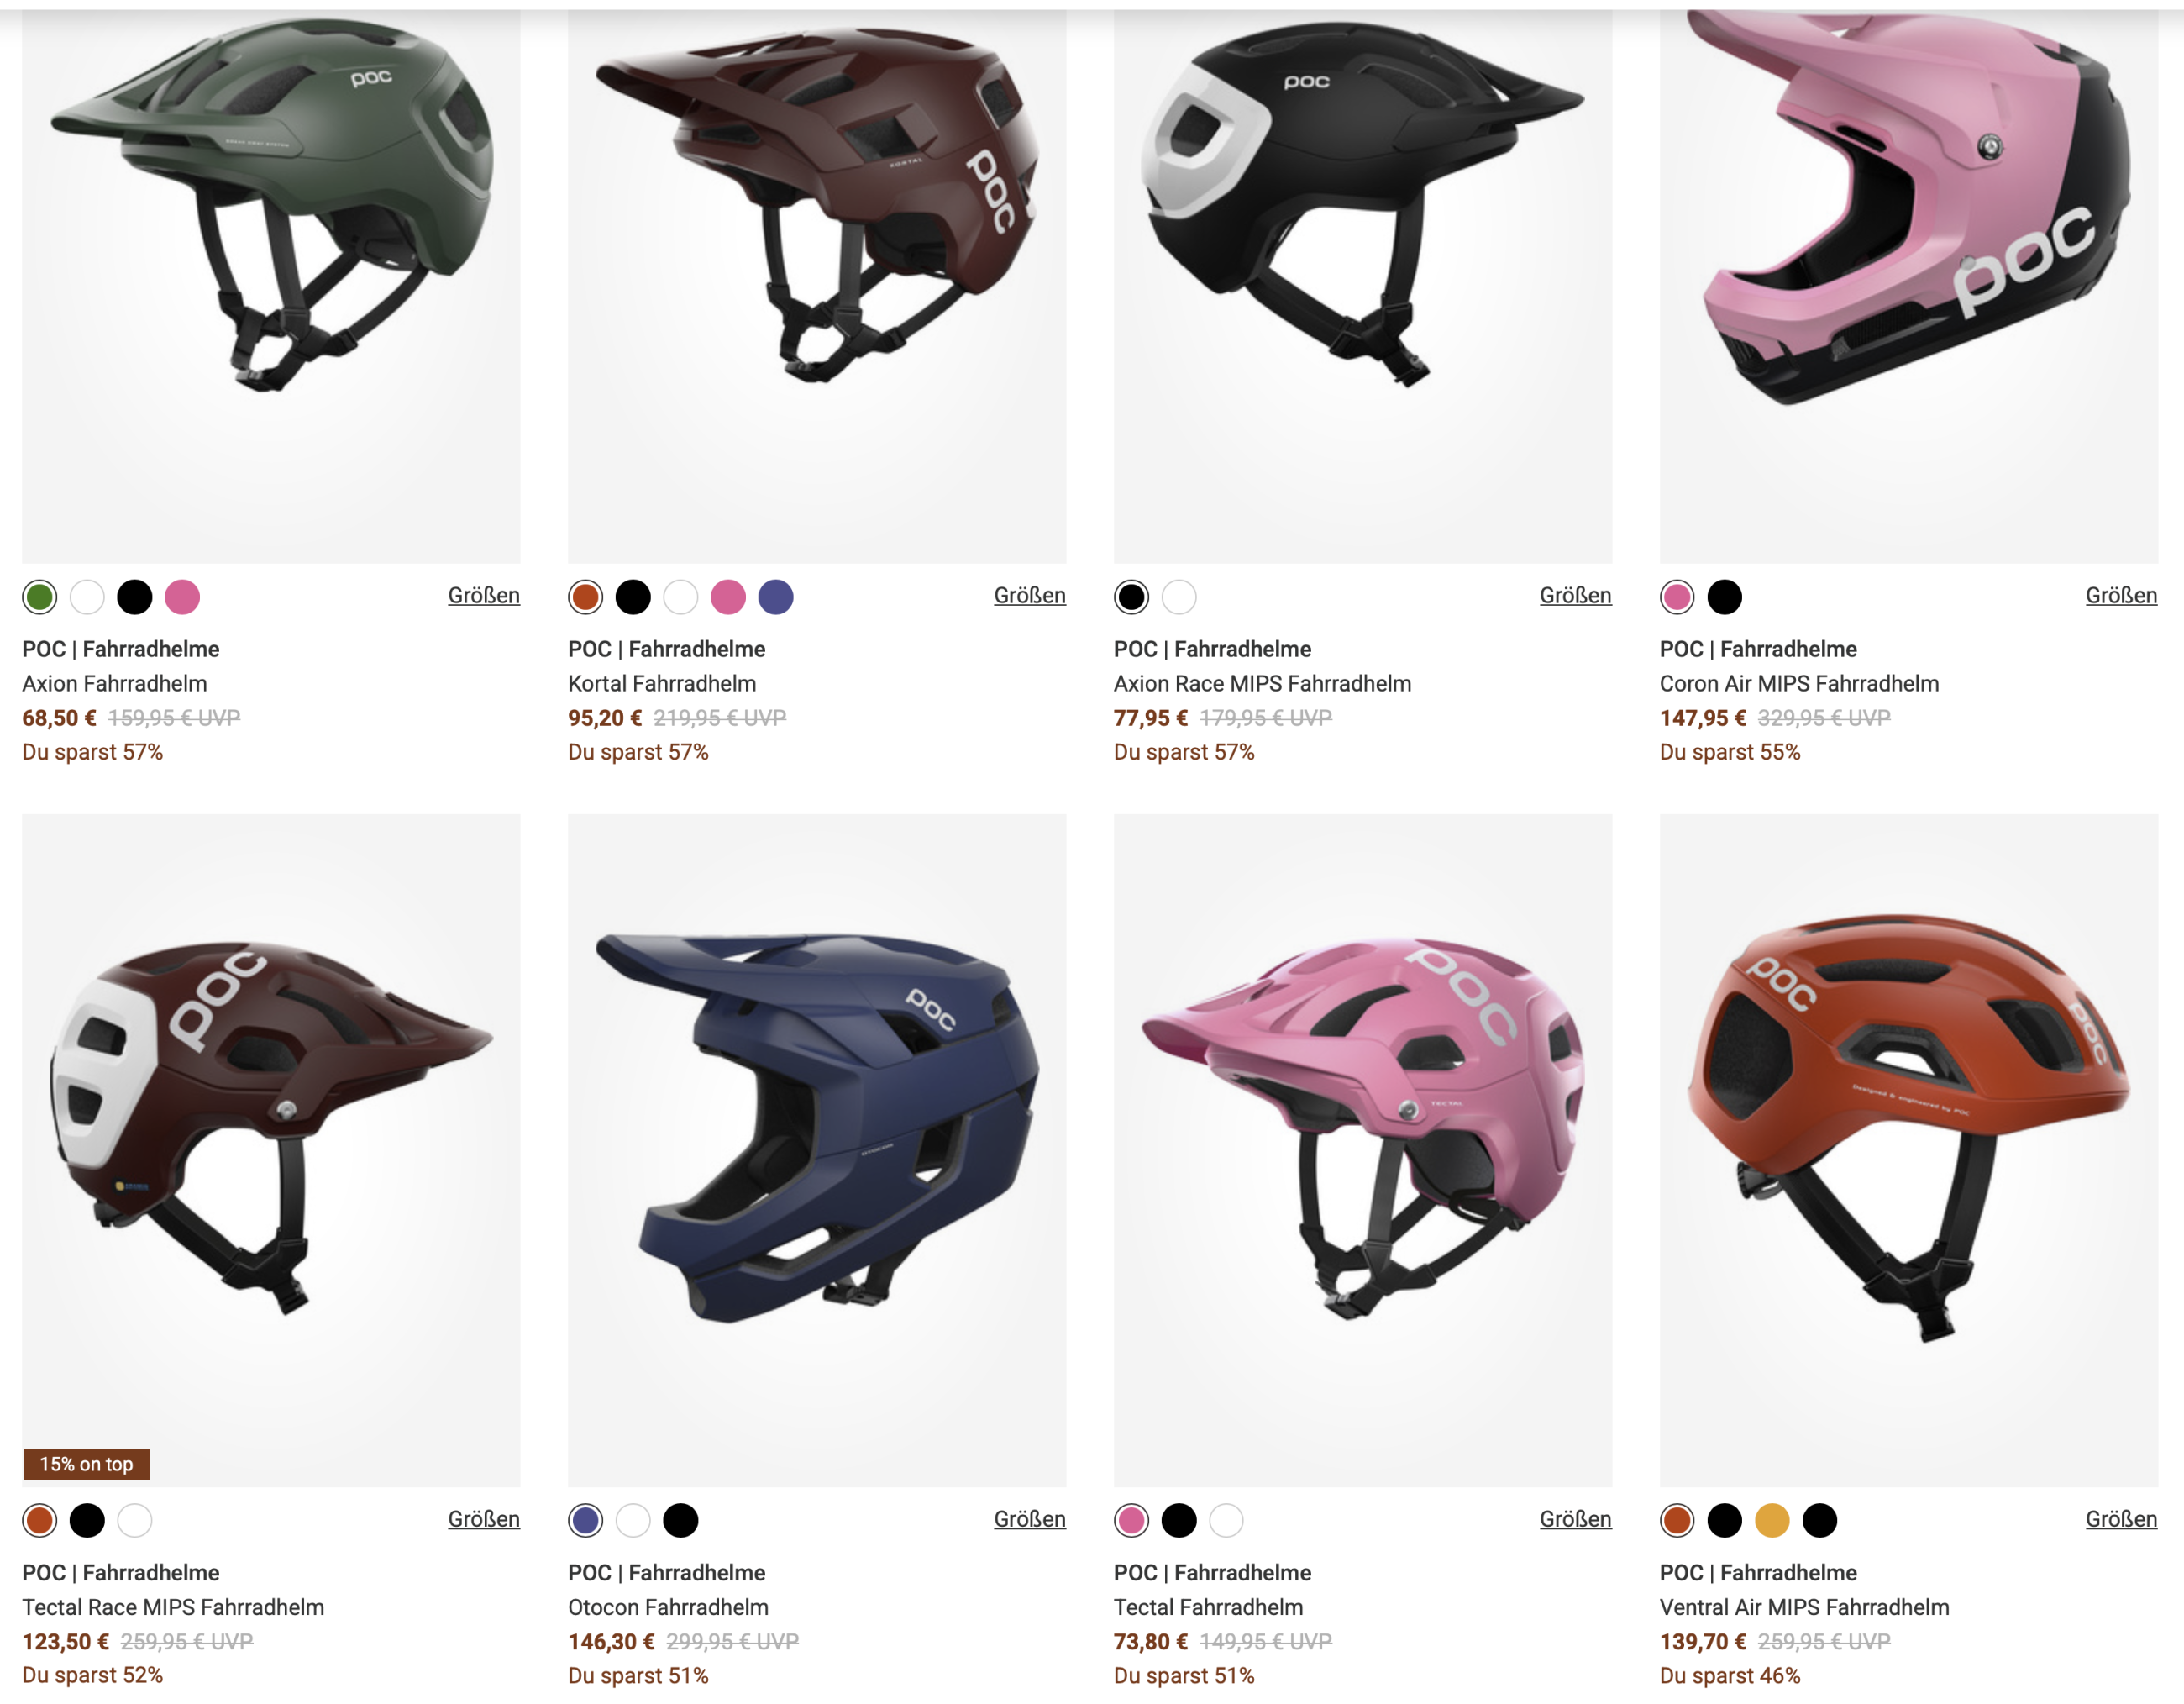
Task: Show Größen for Otocon Fahrradhelm
Action: (1030, 1520)
